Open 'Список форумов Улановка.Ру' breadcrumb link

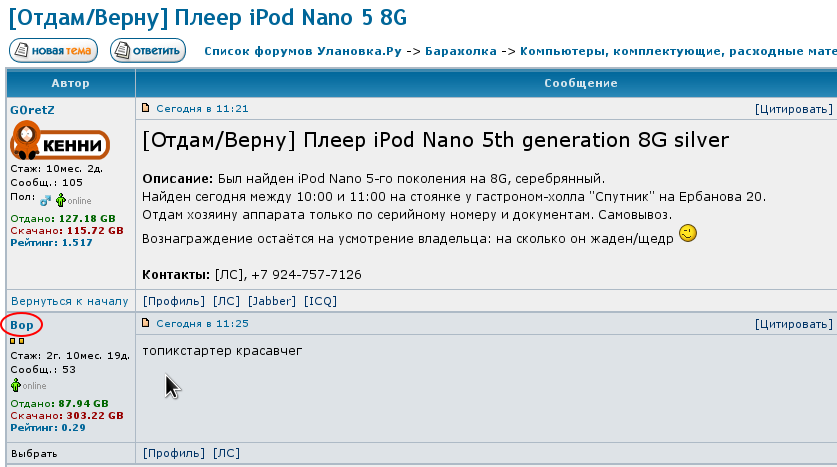(303, 51)
